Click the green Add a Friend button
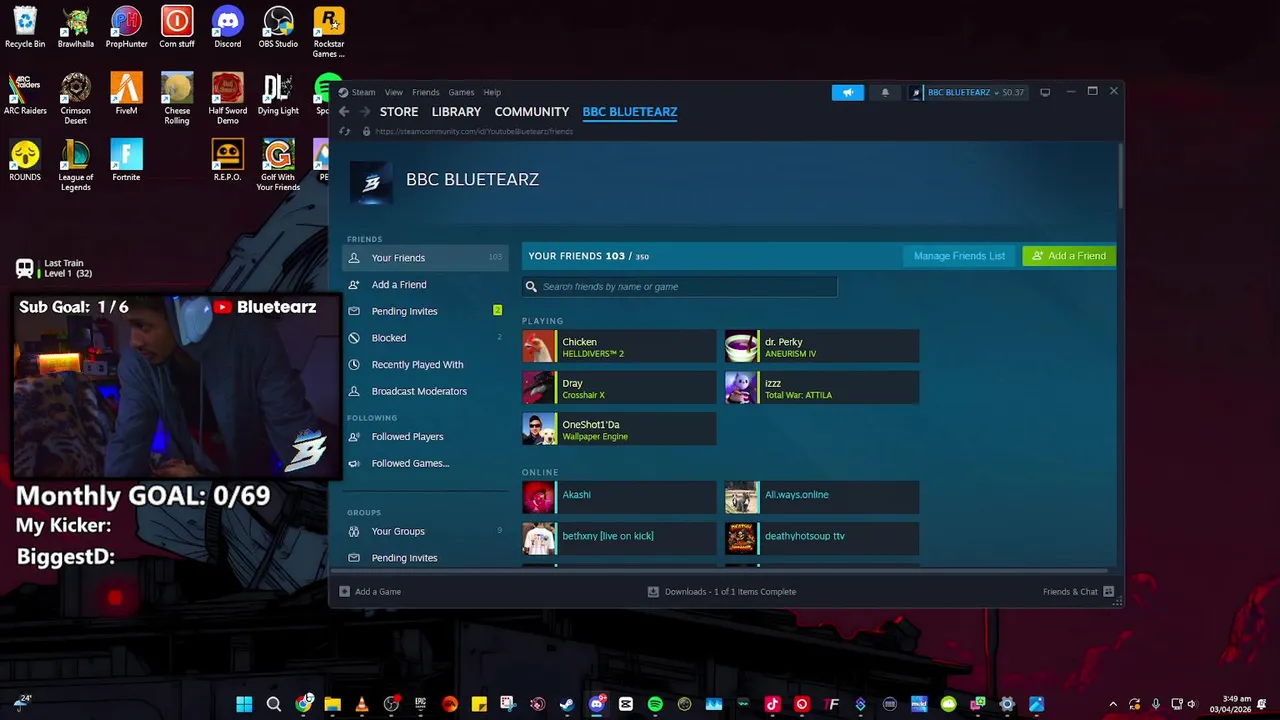The image size is (1280, 720). [x=1069, y=256]
